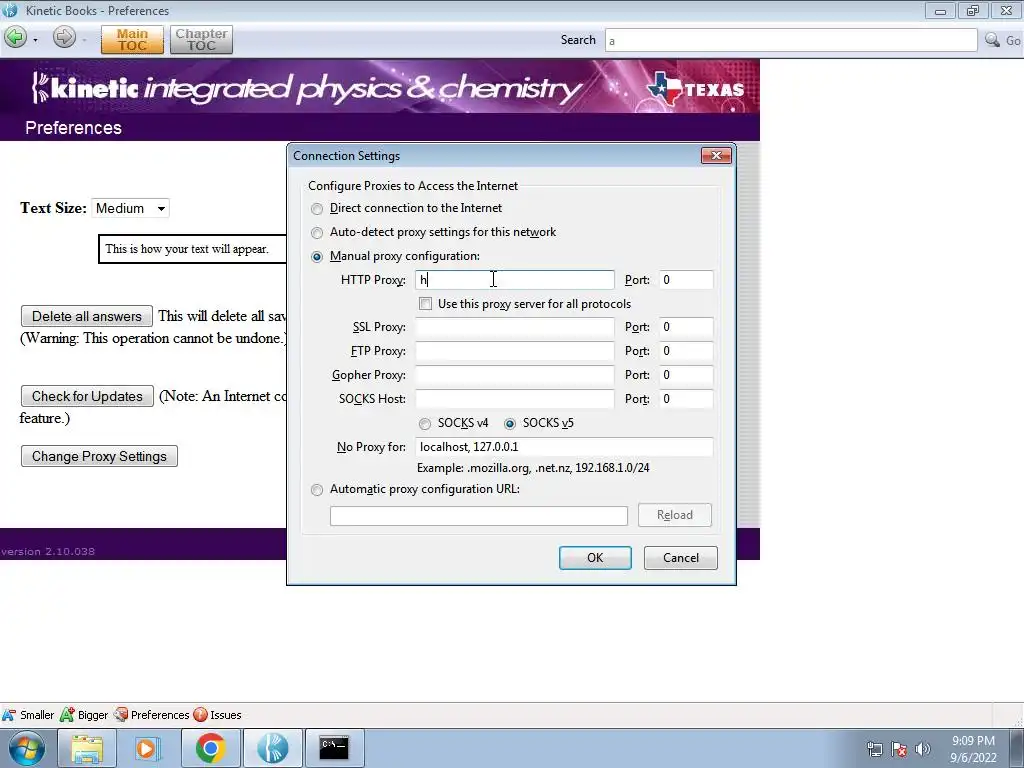Image resolution: width=1024 pixels, height=768 pixels.
Task: Minimize the Kinetic Books window
Action: coord(940,10)
